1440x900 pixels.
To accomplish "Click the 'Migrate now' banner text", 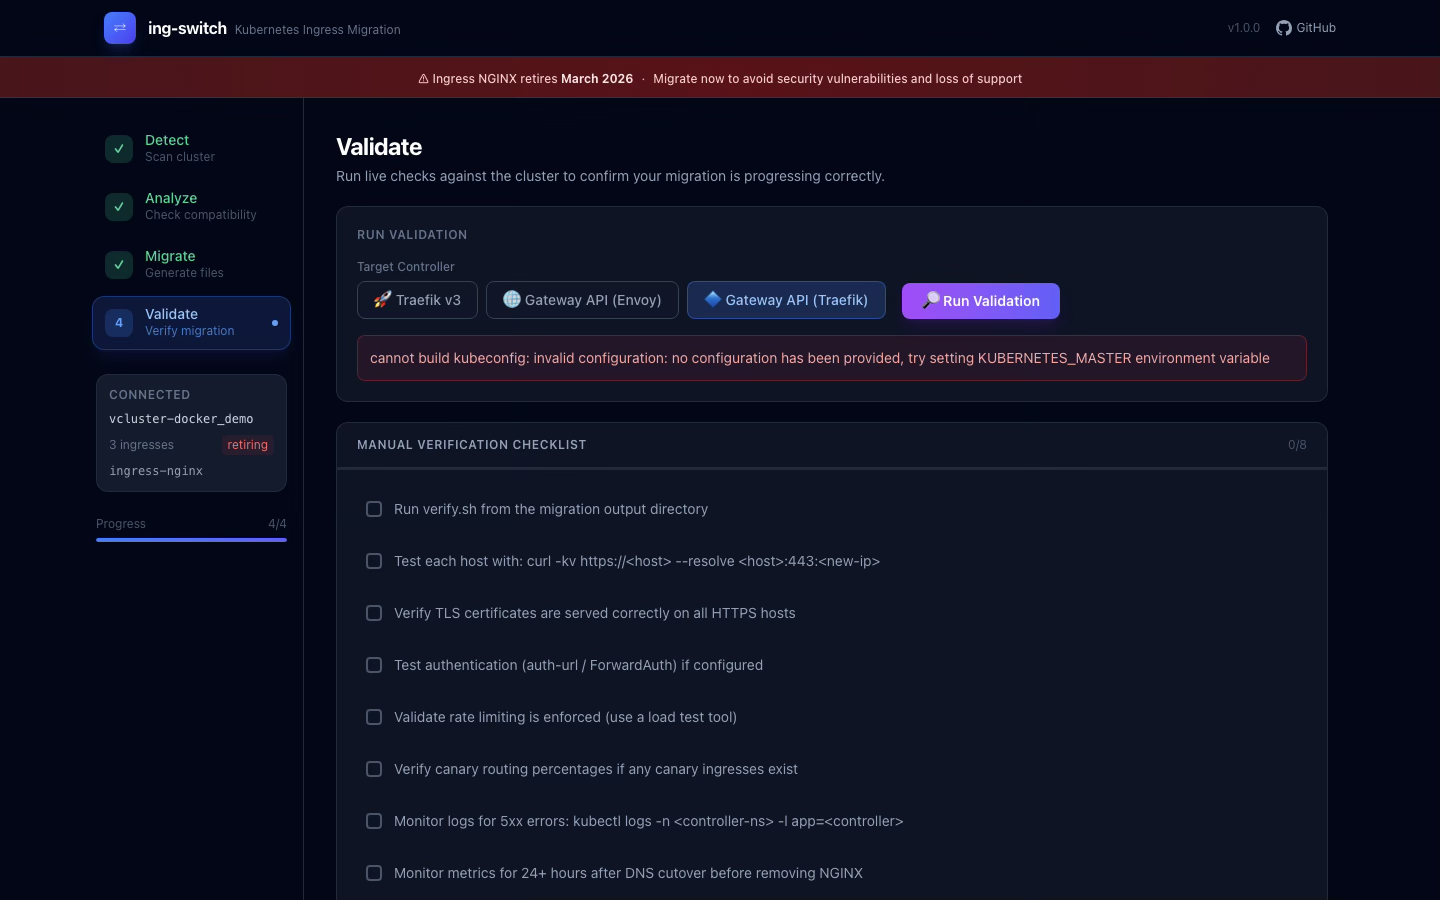I will pyautogui.click(x=837, y=79).
